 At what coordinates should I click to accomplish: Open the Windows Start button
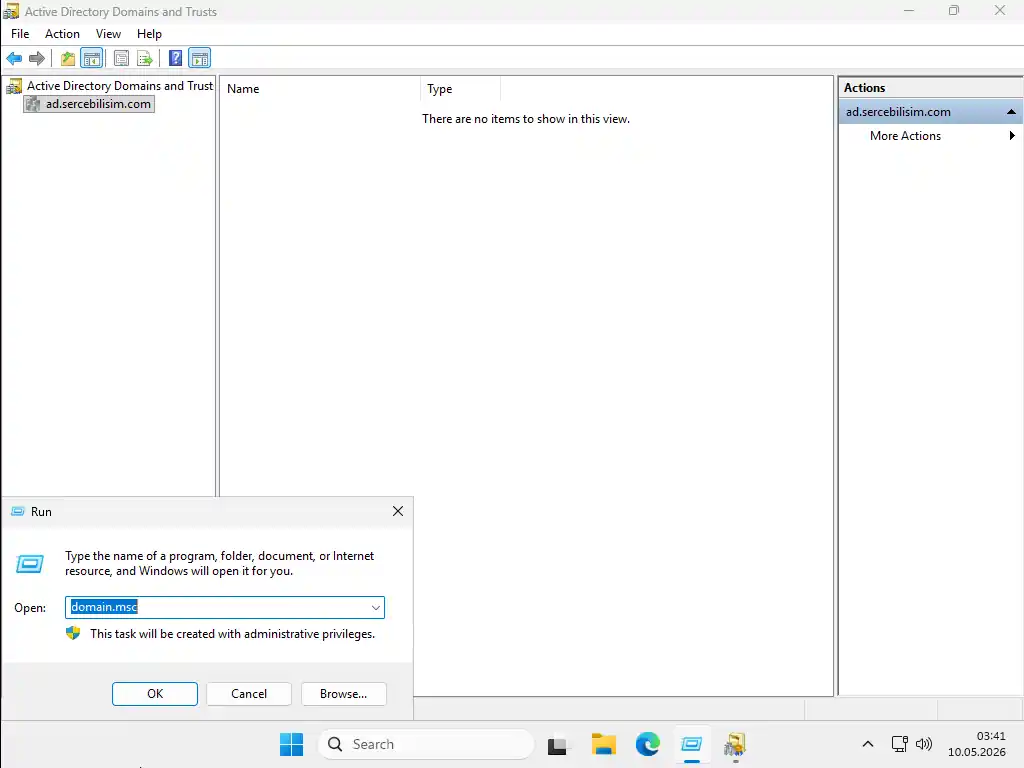pyautogui.click(x=291, y=744)
